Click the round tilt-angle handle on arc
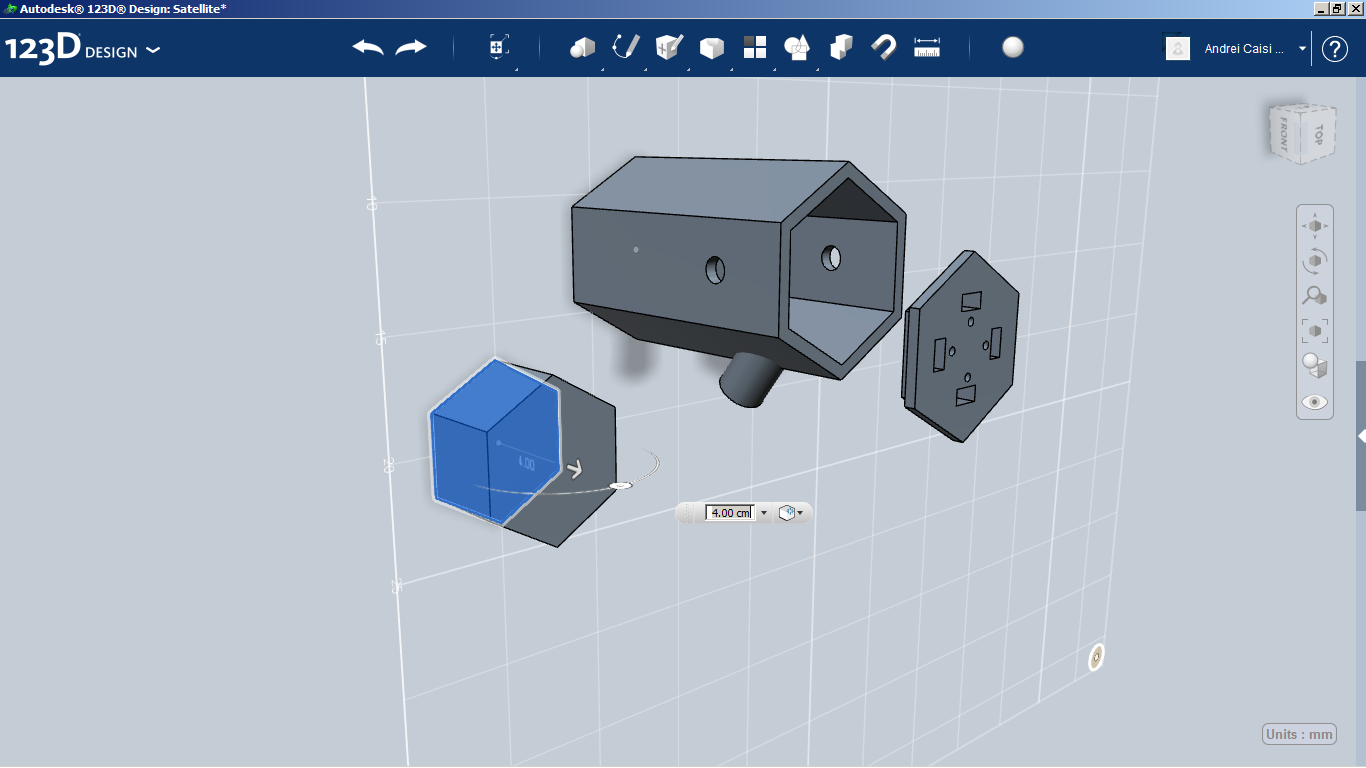The image size is (1366, 768). tap(621, 485)
